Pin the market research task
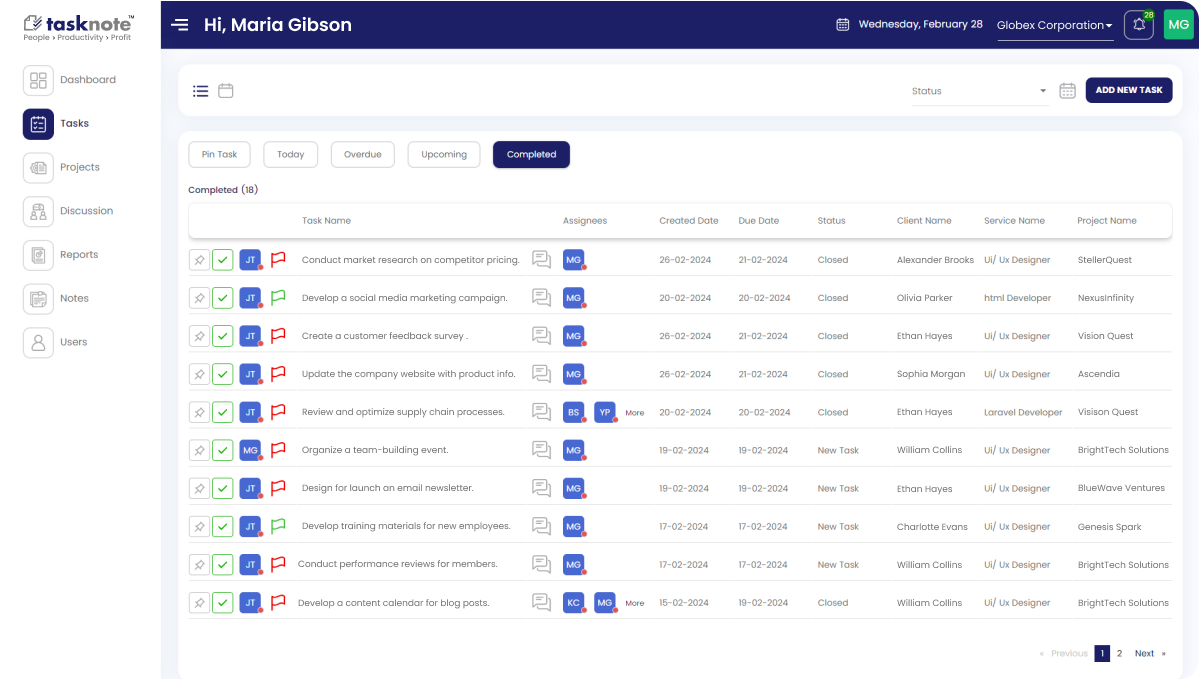The height and width of the screenshot is (680, 1200). point(199,260)
